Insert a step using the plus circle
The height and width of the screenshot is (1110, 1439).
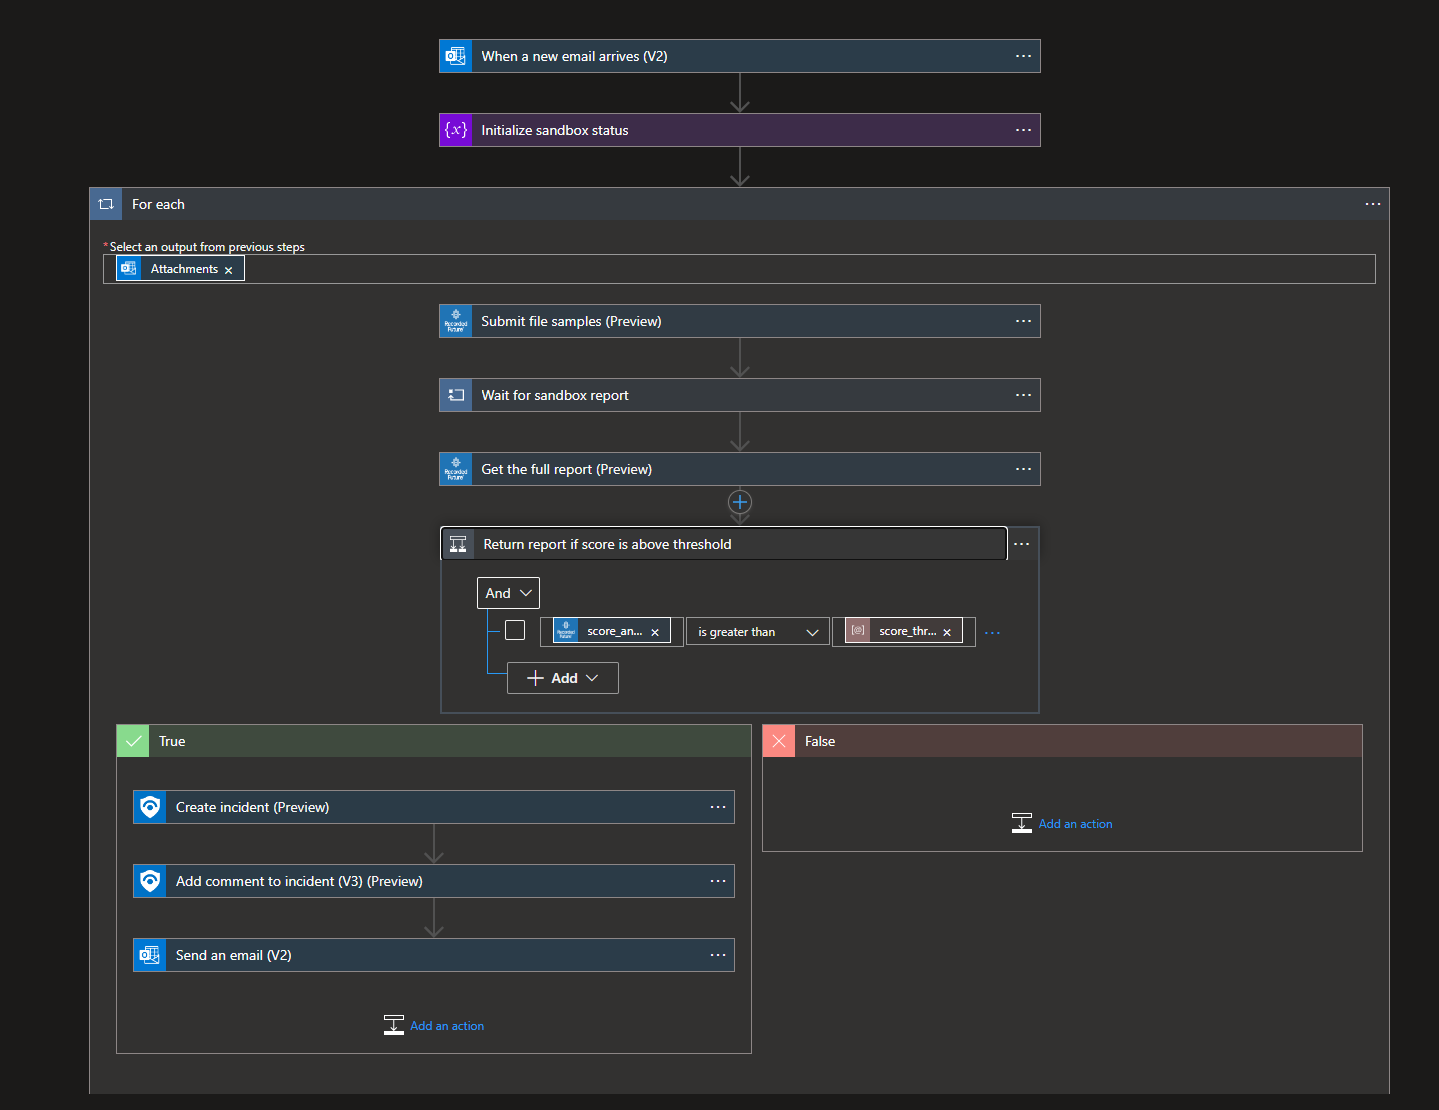(740, 502)
